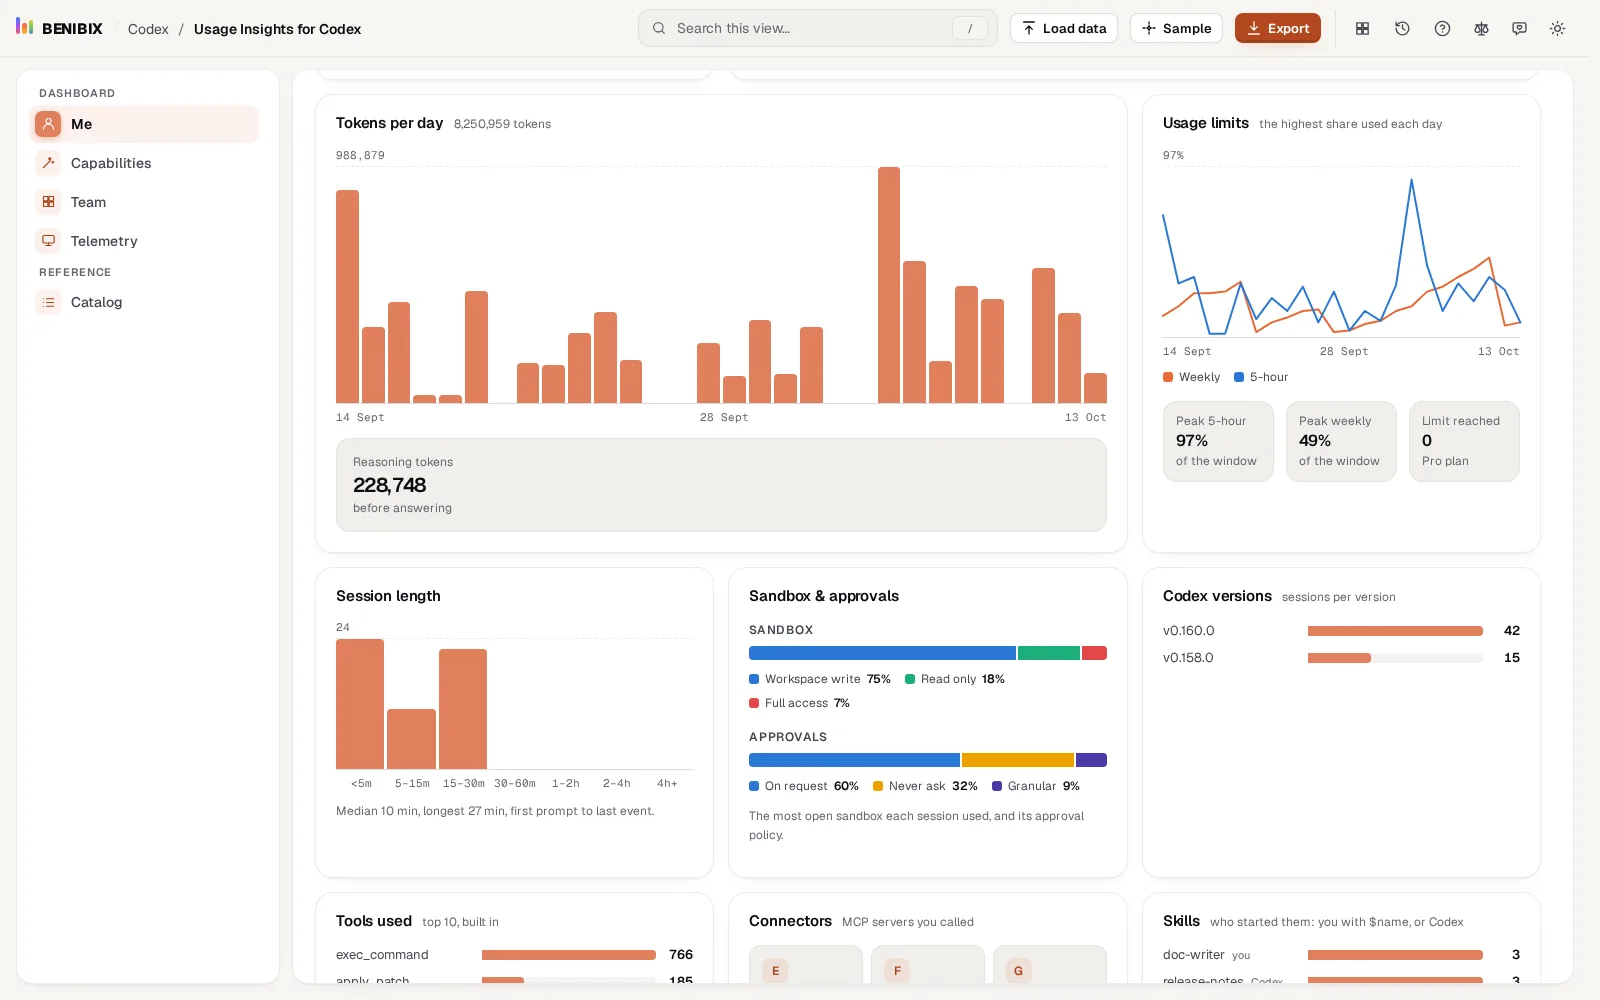
Task: Click the blue On request approvals segment
Action: click(854, 760)
